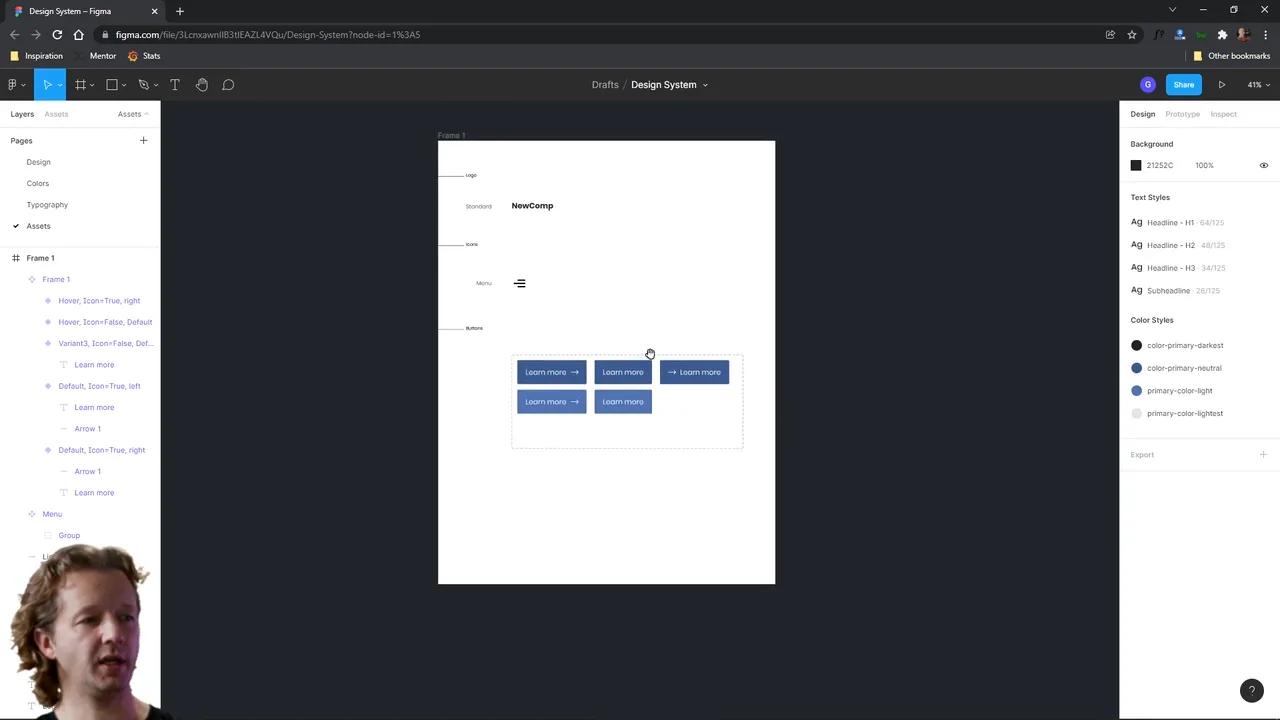This screenshot has height=720, width=1280.
Task: Select the color-primary-neutral swatch
Action: 1136,368
